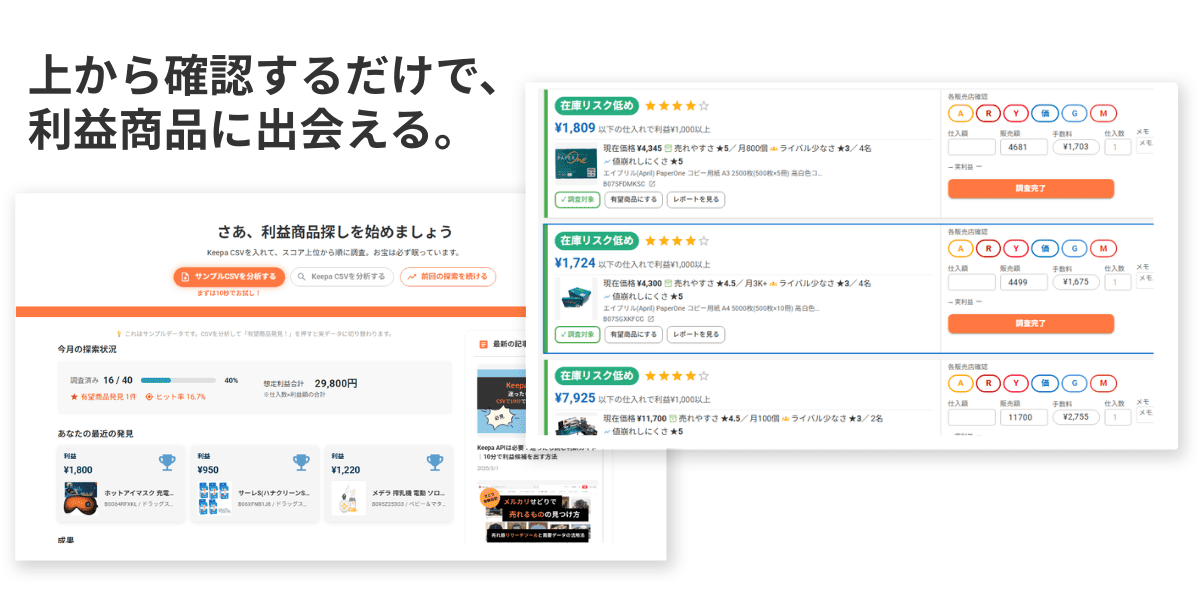Screen dimensions: 1200x600
Task: Open the 値 price check icon
Action: tap(1045, 112)
